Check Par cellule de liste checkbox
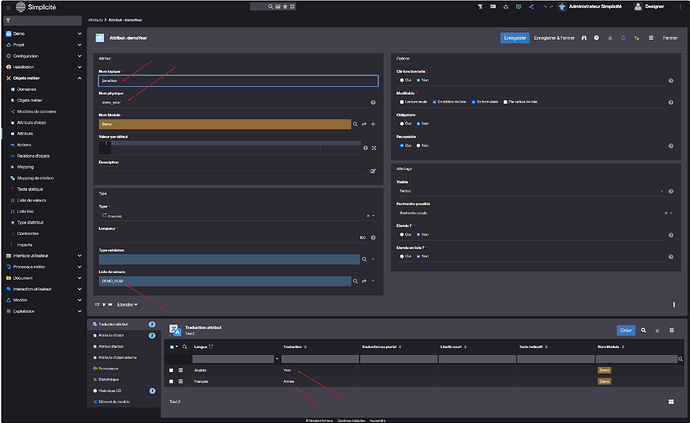The width and height of the screenshot is (690, 423). (505, 102)
